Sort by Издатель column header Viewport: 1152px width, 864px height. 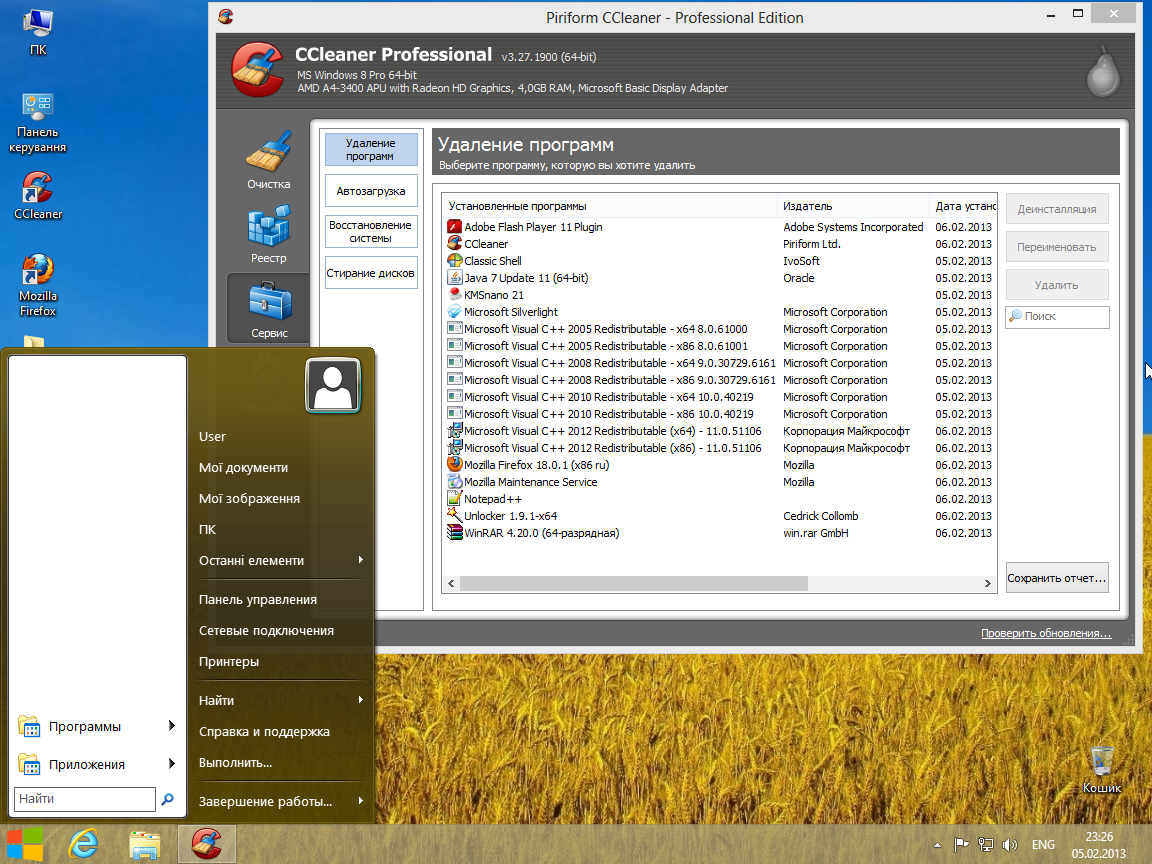tap(853, 206)
